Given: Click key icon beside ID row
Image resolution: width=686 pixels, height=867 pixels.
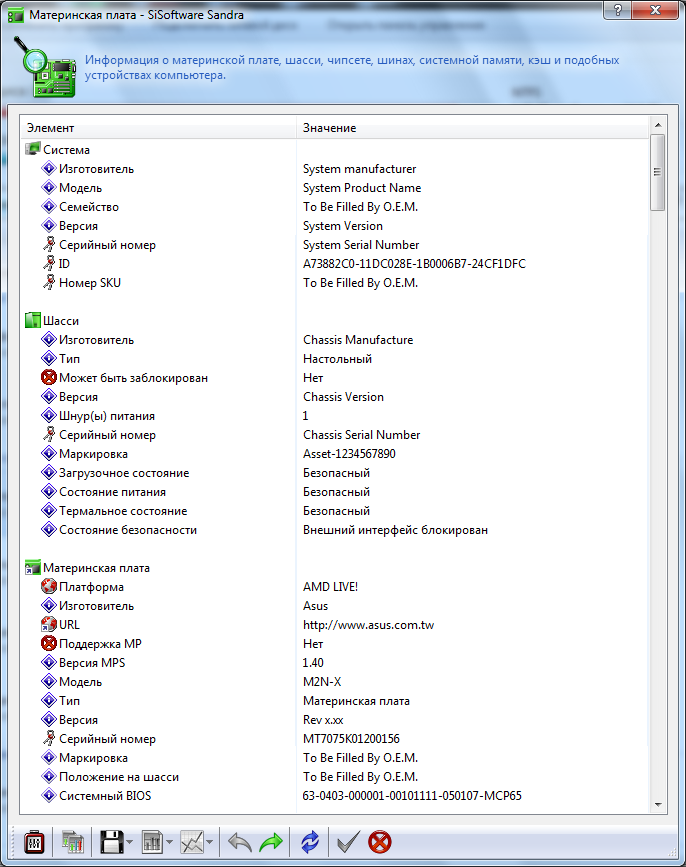Looking at the screenshot, I should [x=49, y=263].
